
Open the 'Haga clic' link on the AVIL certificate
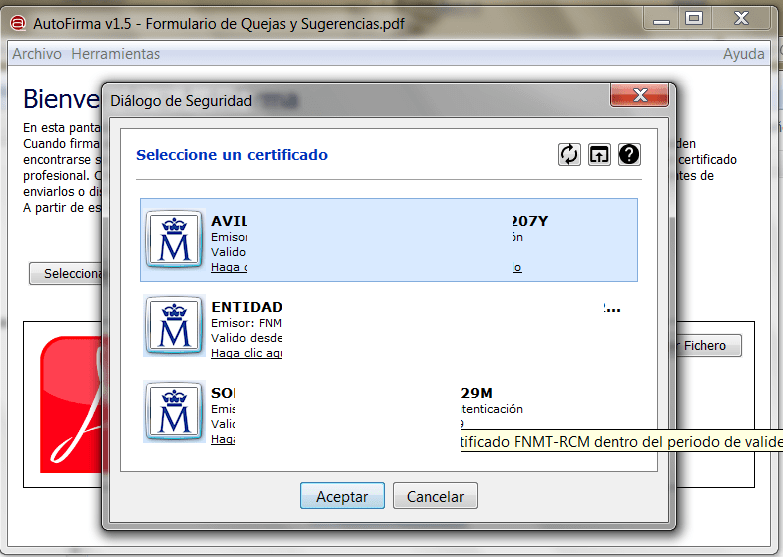click(228, 267)
